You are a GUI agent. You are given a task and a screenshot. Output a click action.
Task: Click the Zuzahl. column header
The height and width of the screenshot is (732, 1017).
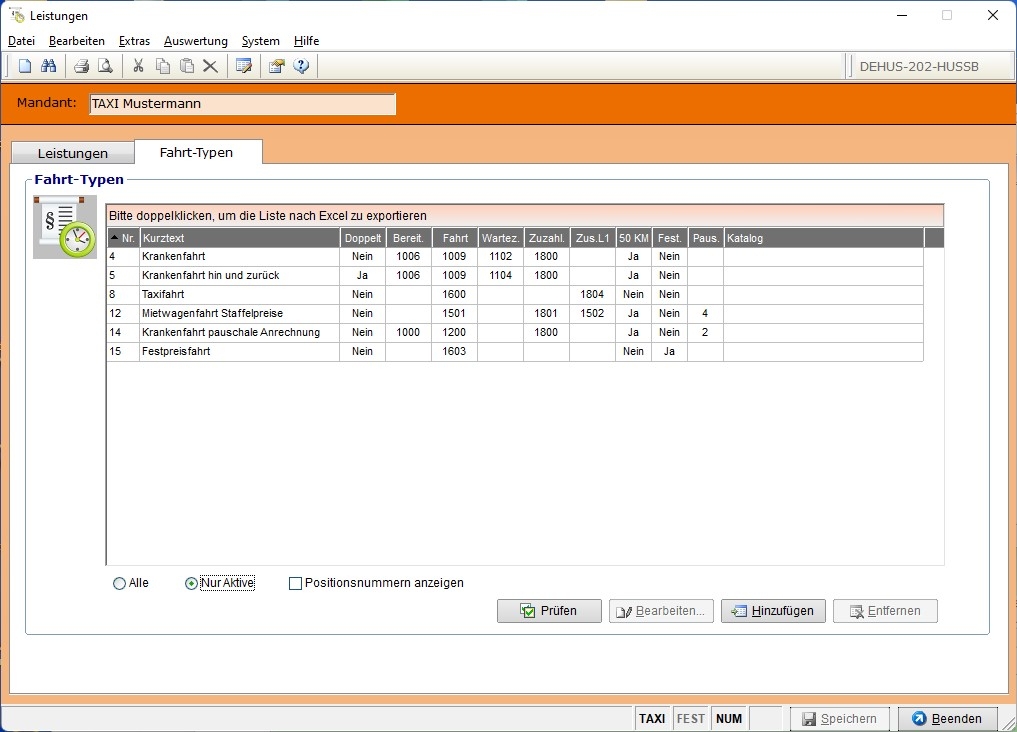[547, 238]
